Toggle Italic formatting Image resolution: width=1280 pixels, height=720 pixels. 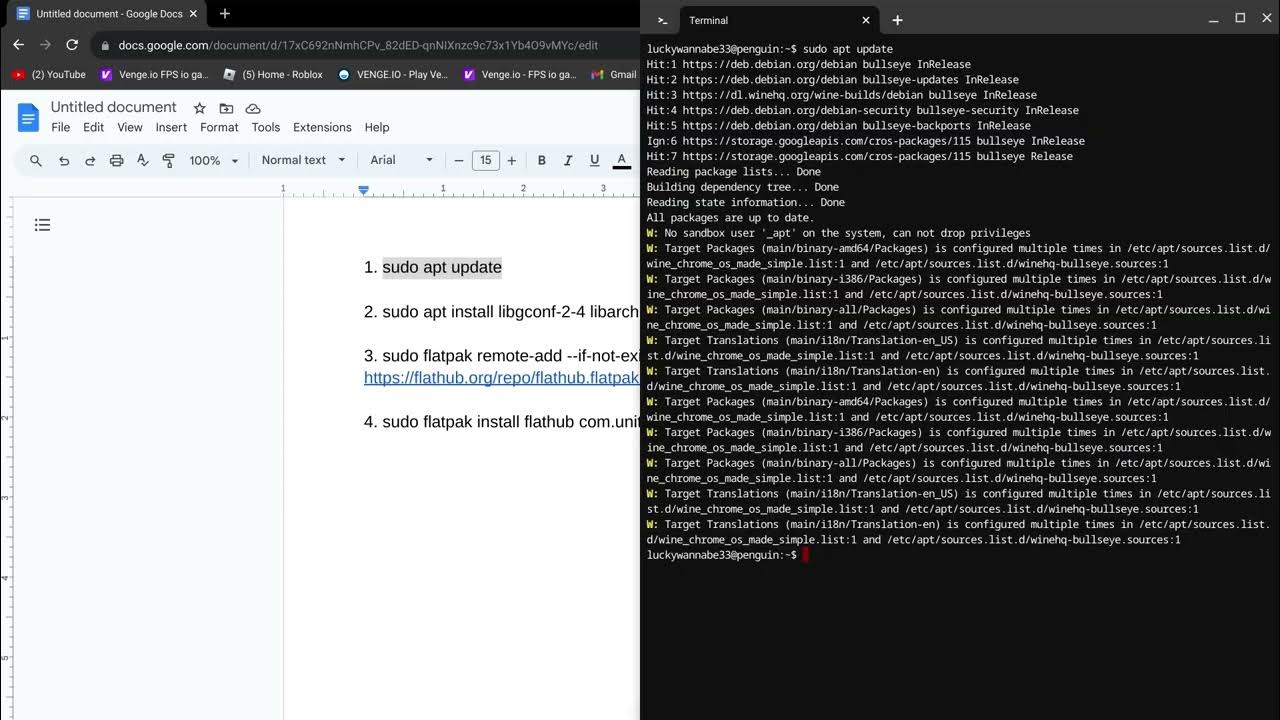[x=568, y=160]
